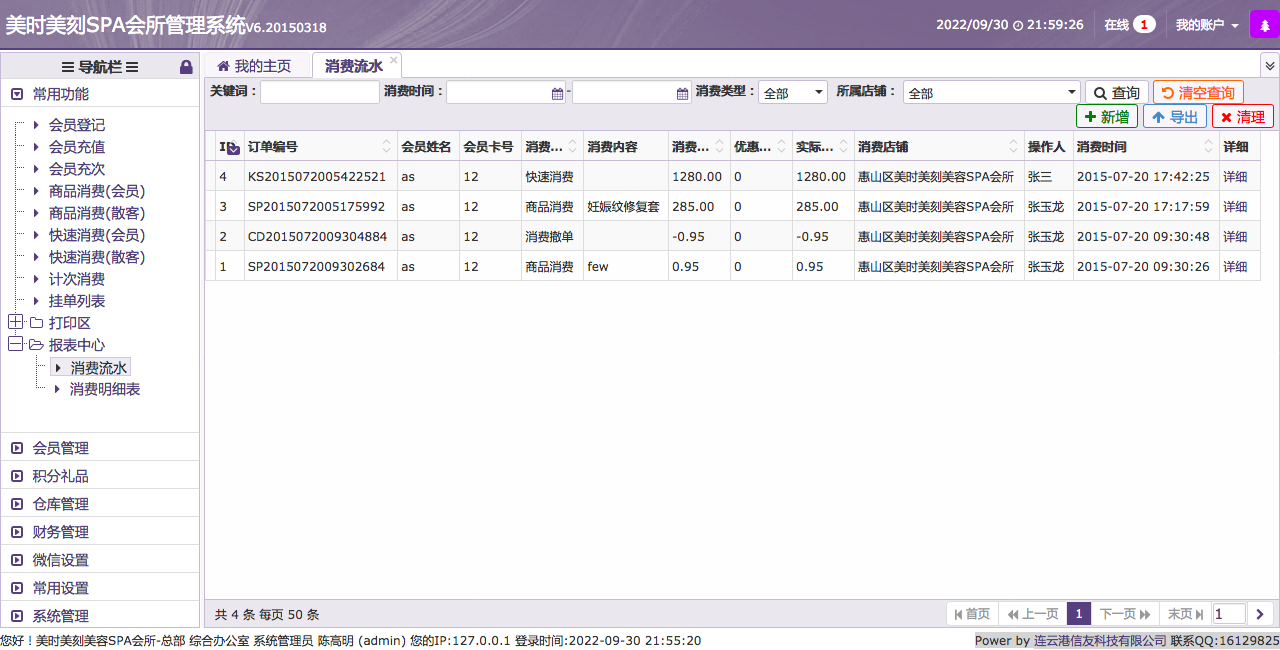The image size is (1280, 650).
Task: Click the 关键词 keyword input field
Action: click(x=319, y=92)
